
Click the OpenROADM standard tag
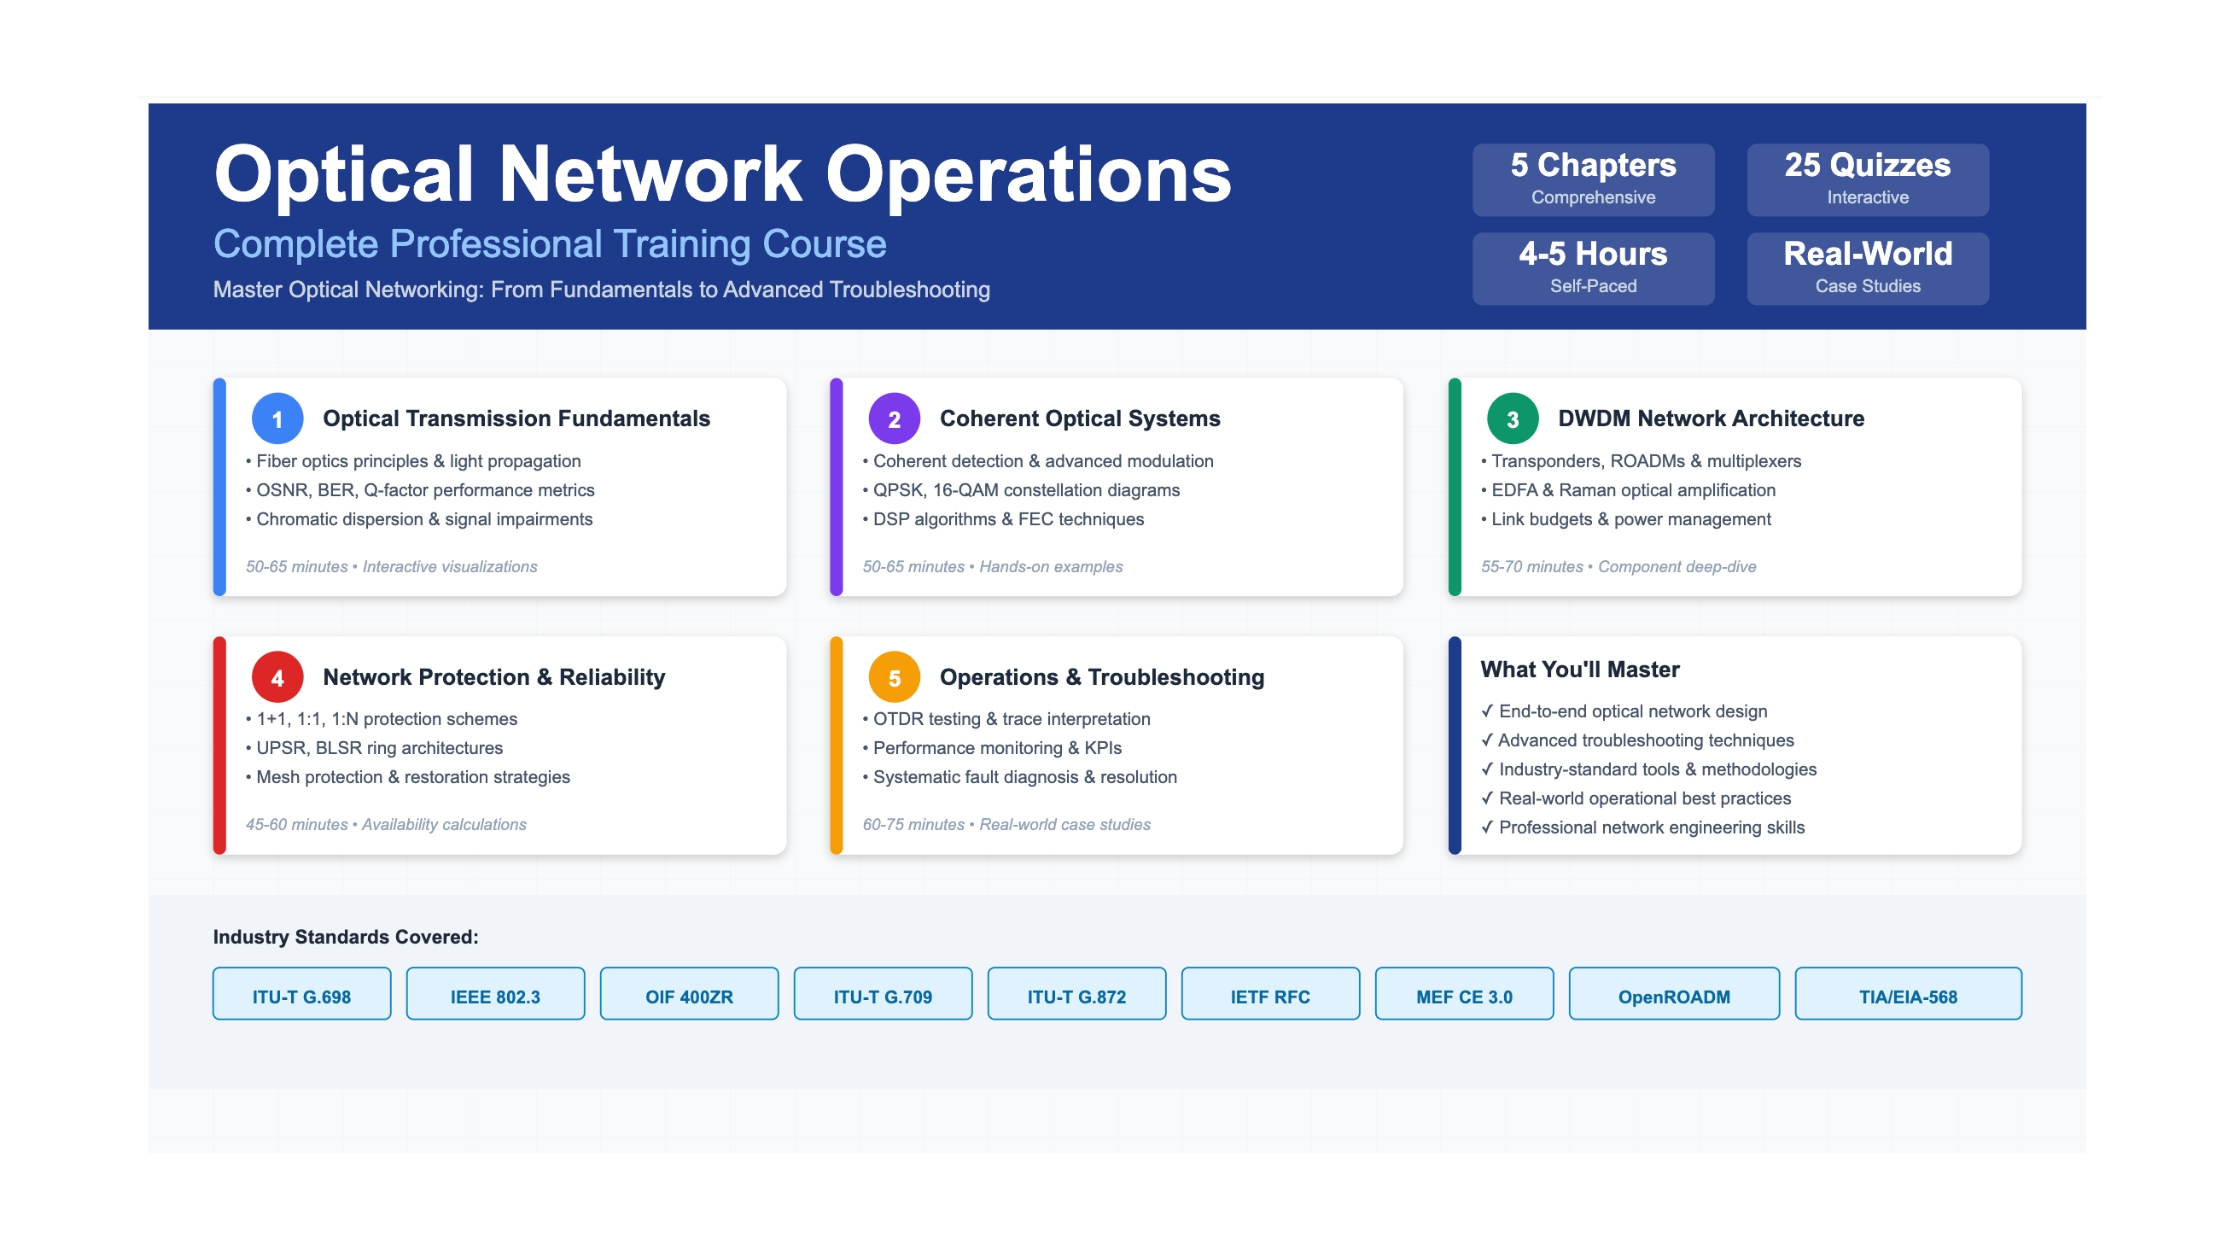click(x=1673, y=996)
